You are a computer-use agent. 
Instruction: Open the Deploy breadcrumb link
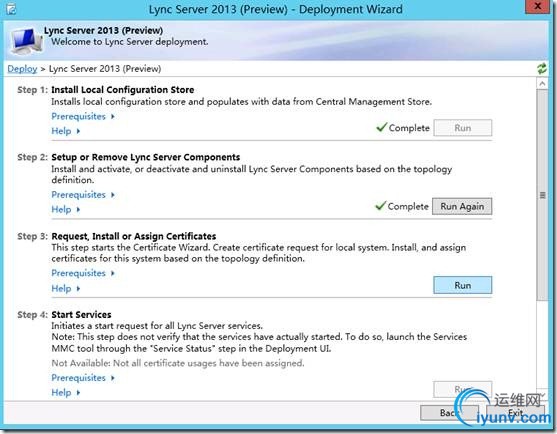pos(22,69)
